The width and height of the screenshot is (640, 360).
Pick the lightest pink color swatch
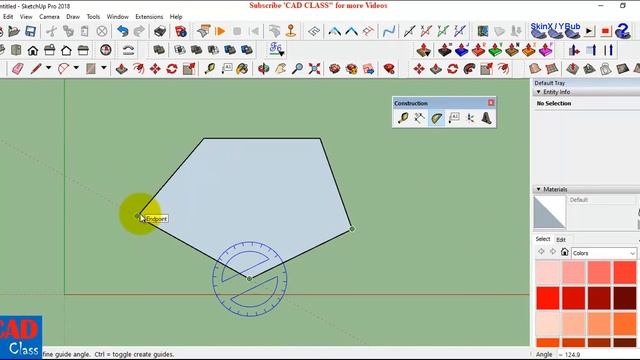click(548, 273)
